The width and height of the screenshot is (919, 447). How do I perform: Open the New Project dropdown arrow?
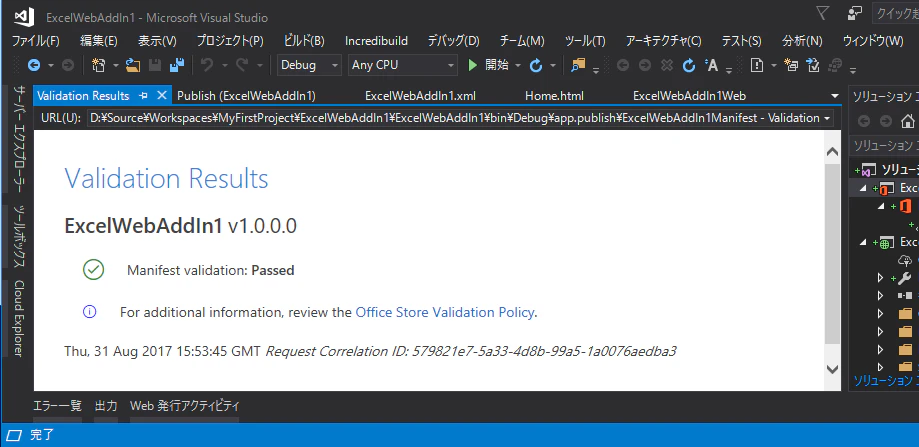115,66
